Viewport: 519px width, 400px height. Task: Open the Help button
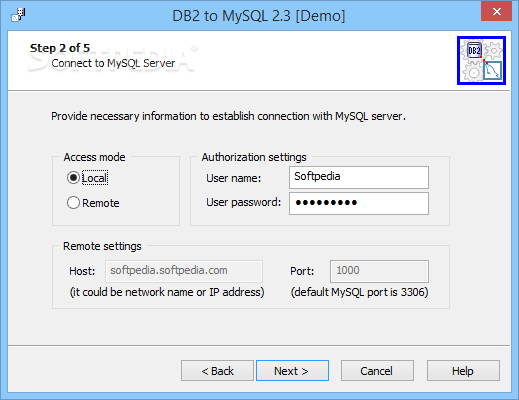463,370
